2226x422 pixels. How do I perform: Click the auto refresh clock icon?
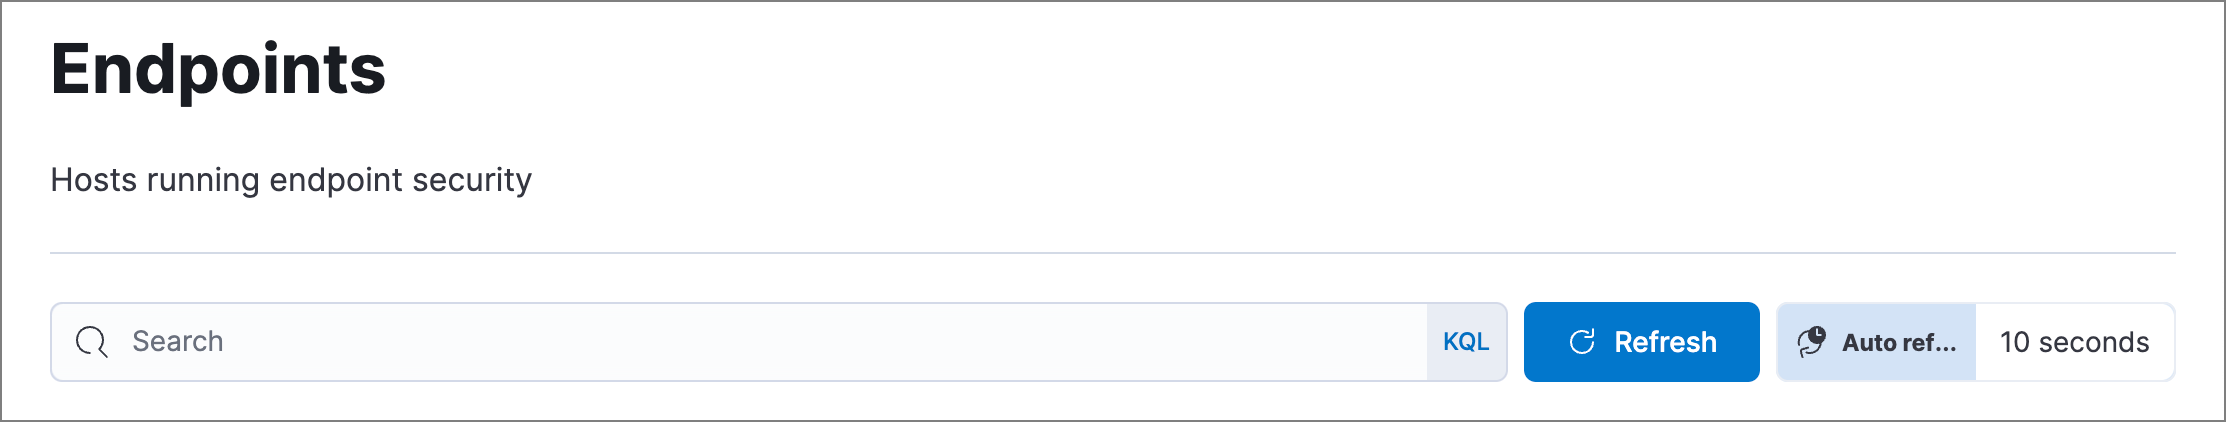[x=1811, y=342]
